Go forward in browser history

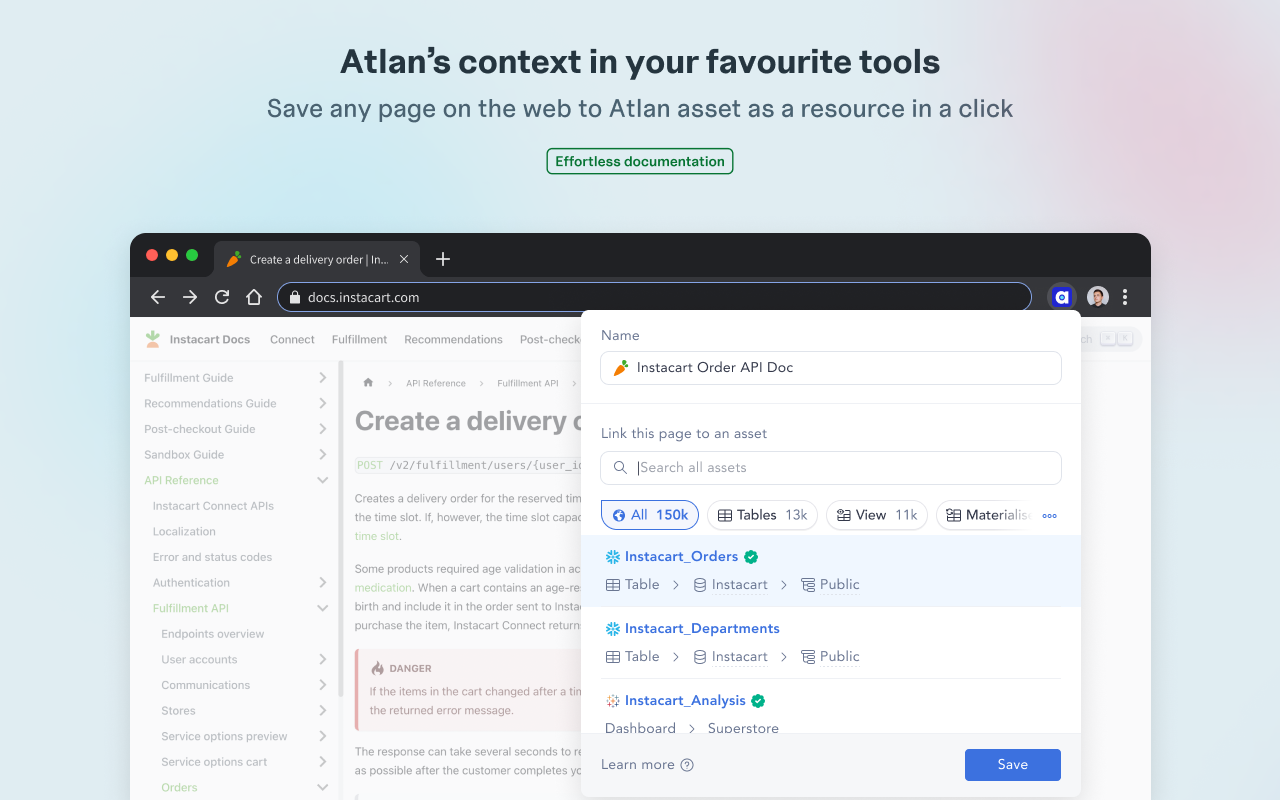click(x=190, y=297)
